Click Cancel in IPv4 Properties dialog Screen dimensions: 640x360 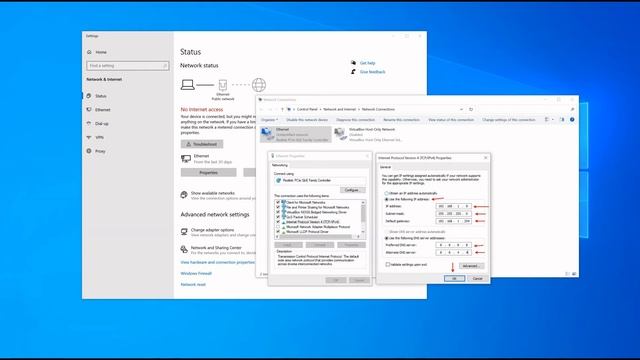[x=478, y=279]
